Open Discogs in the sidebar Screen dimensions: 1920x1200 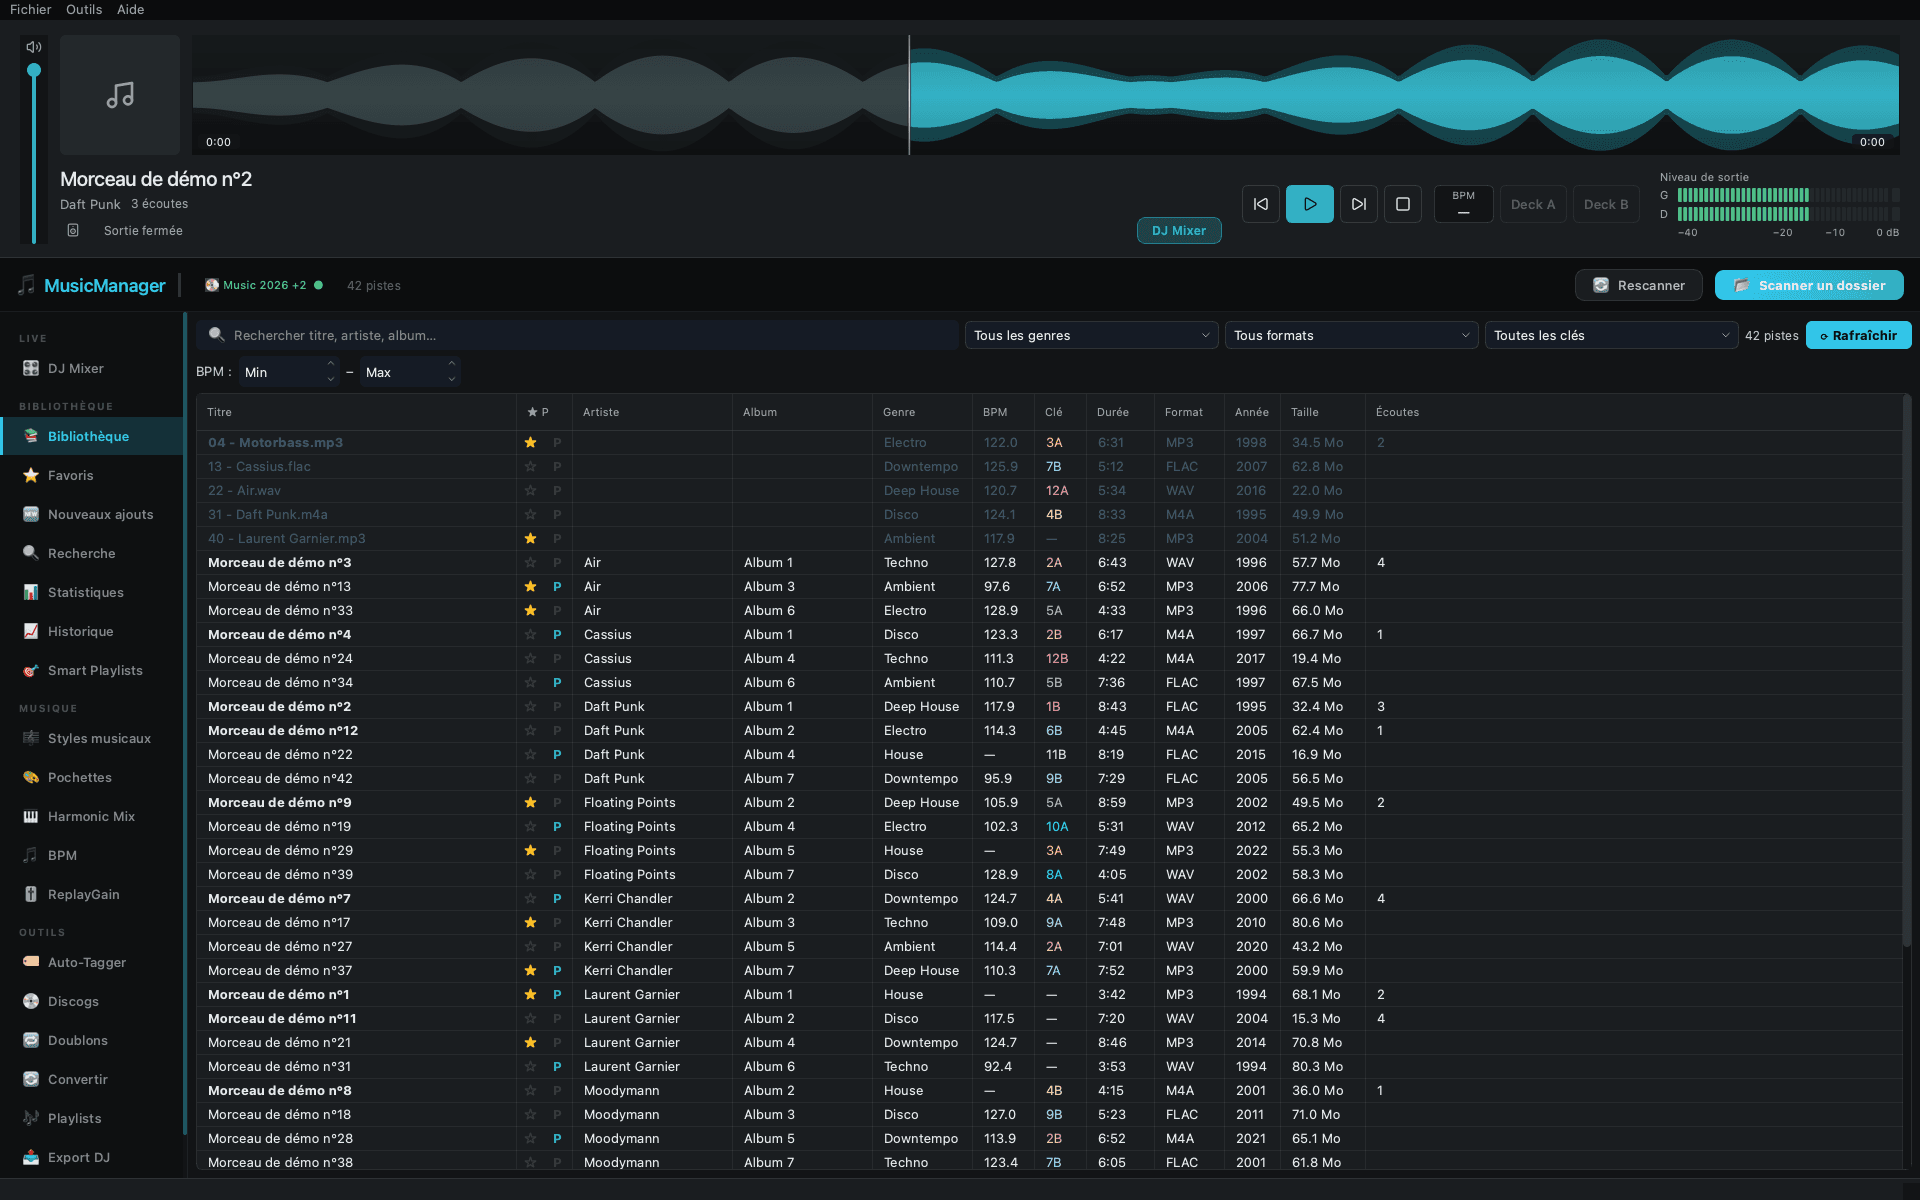point(92,1001)
